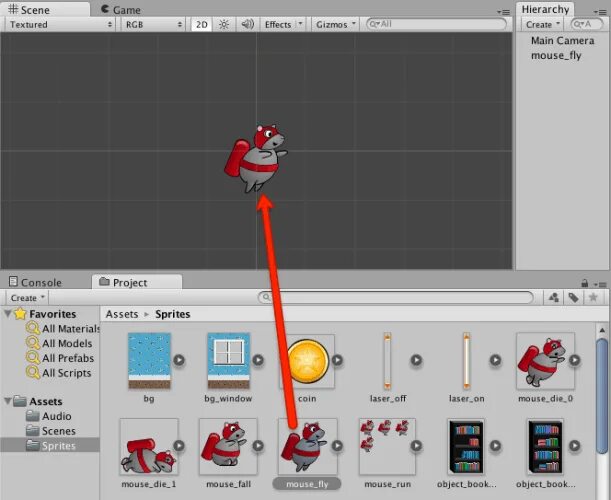Open Scene panel options menu icon
This screenshot has height=500, width=611.
tap(504, 12)
